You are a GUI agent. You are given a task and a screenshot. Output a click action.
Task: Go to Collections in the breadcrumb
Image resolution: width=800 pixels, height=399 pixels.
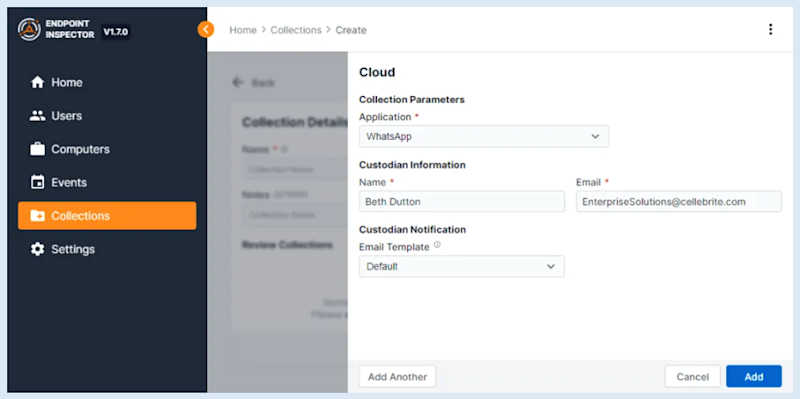pyautogui.click(x=296, y=30)
